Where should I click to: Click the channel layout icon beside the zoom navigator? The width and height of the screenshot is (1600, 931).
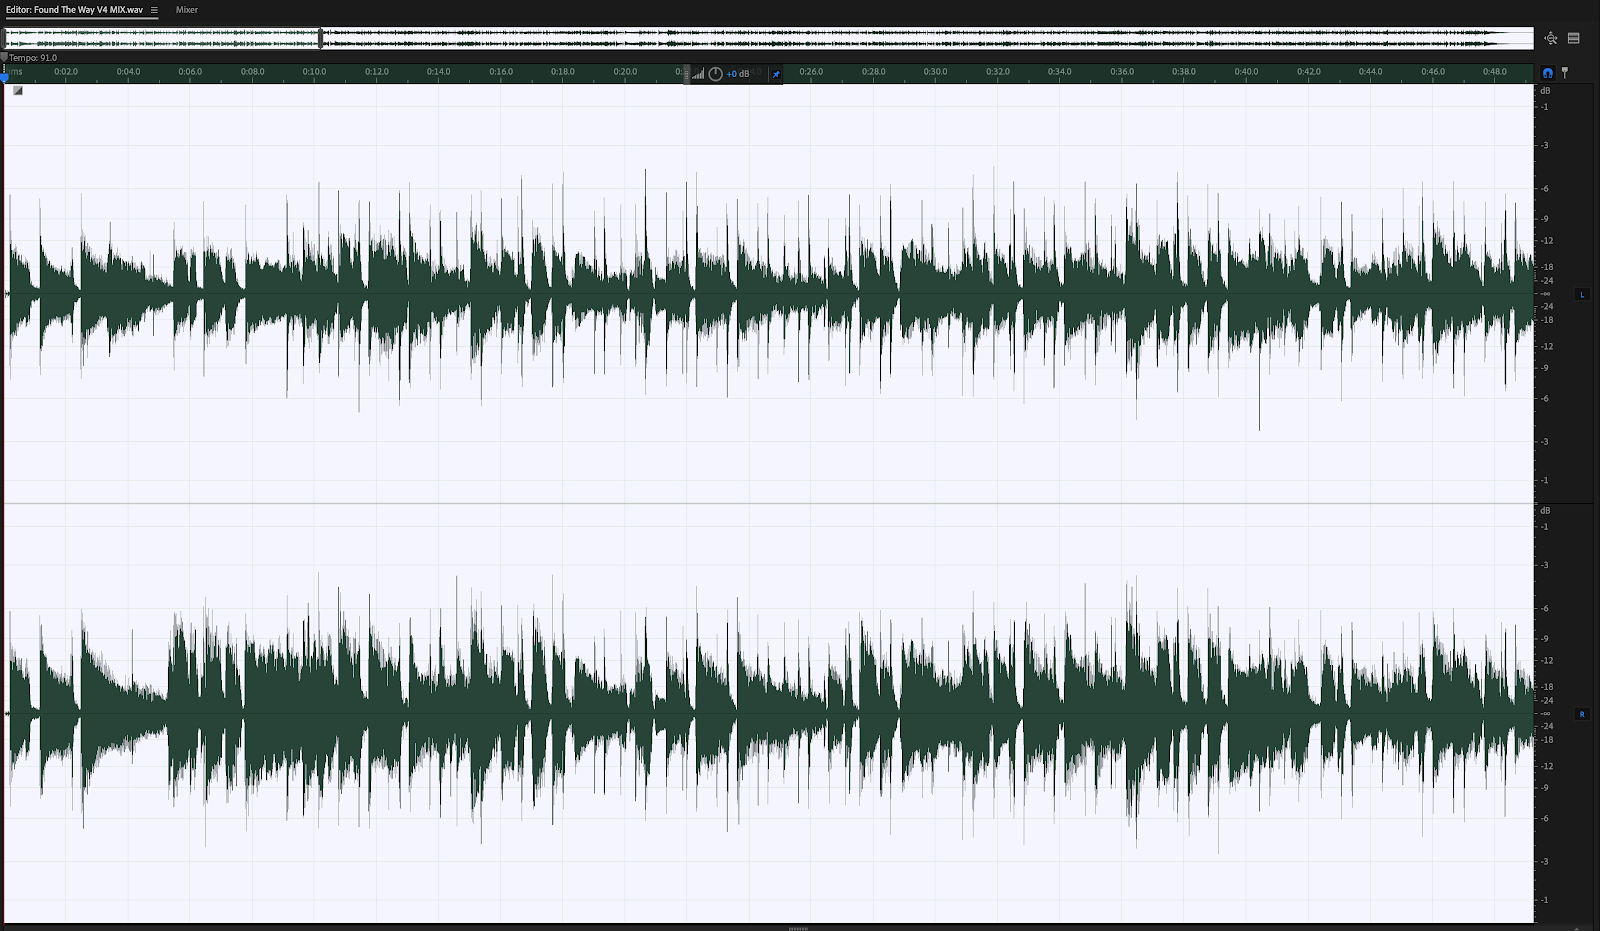tap(1574, 38)
